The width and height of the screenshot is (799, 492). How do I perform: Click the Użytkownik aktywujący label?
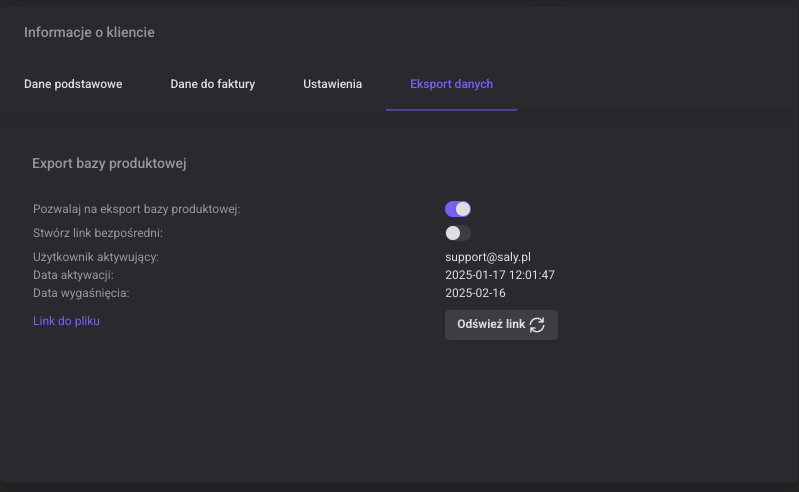(x=96, y=257)
